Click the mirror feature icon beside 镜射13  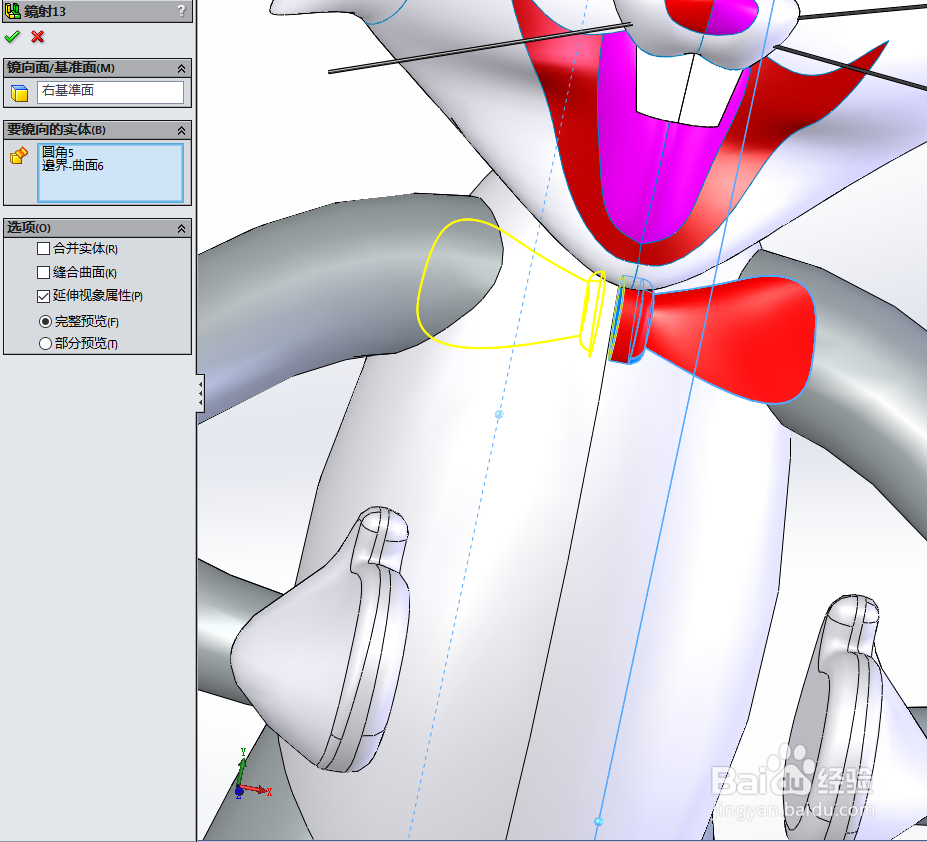[x=12, y=11]
